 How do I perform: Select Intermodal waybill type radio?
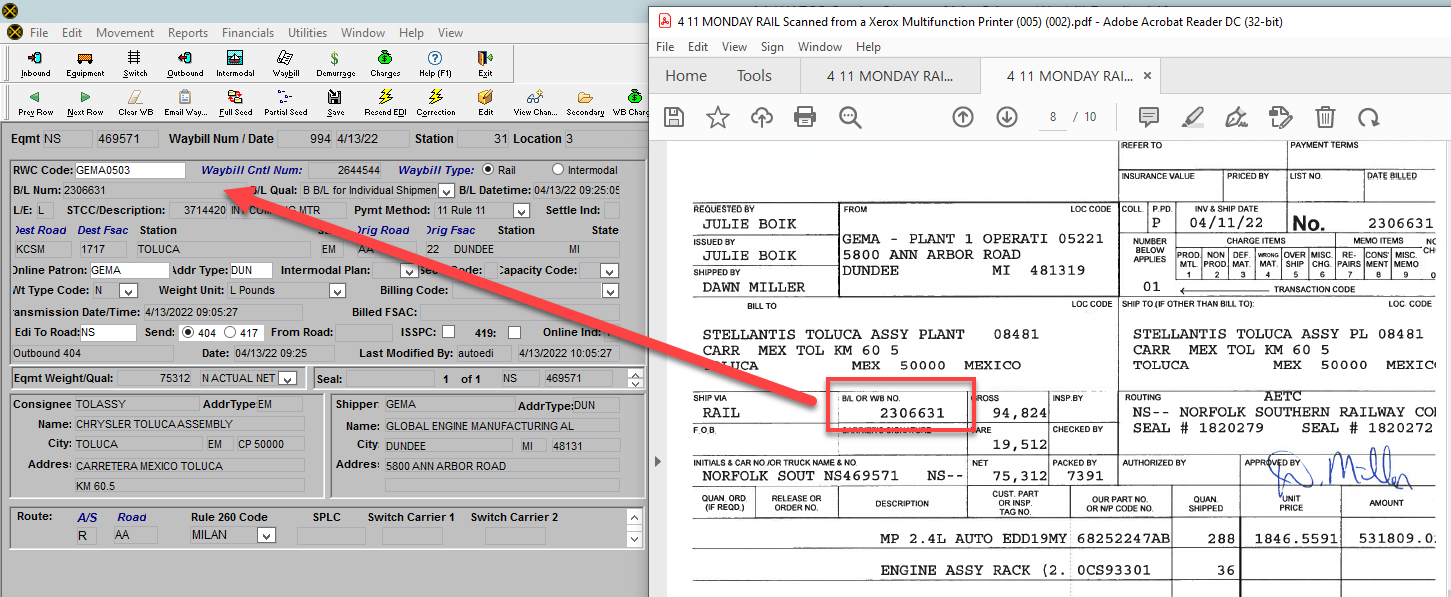click(x=558, y=170)
